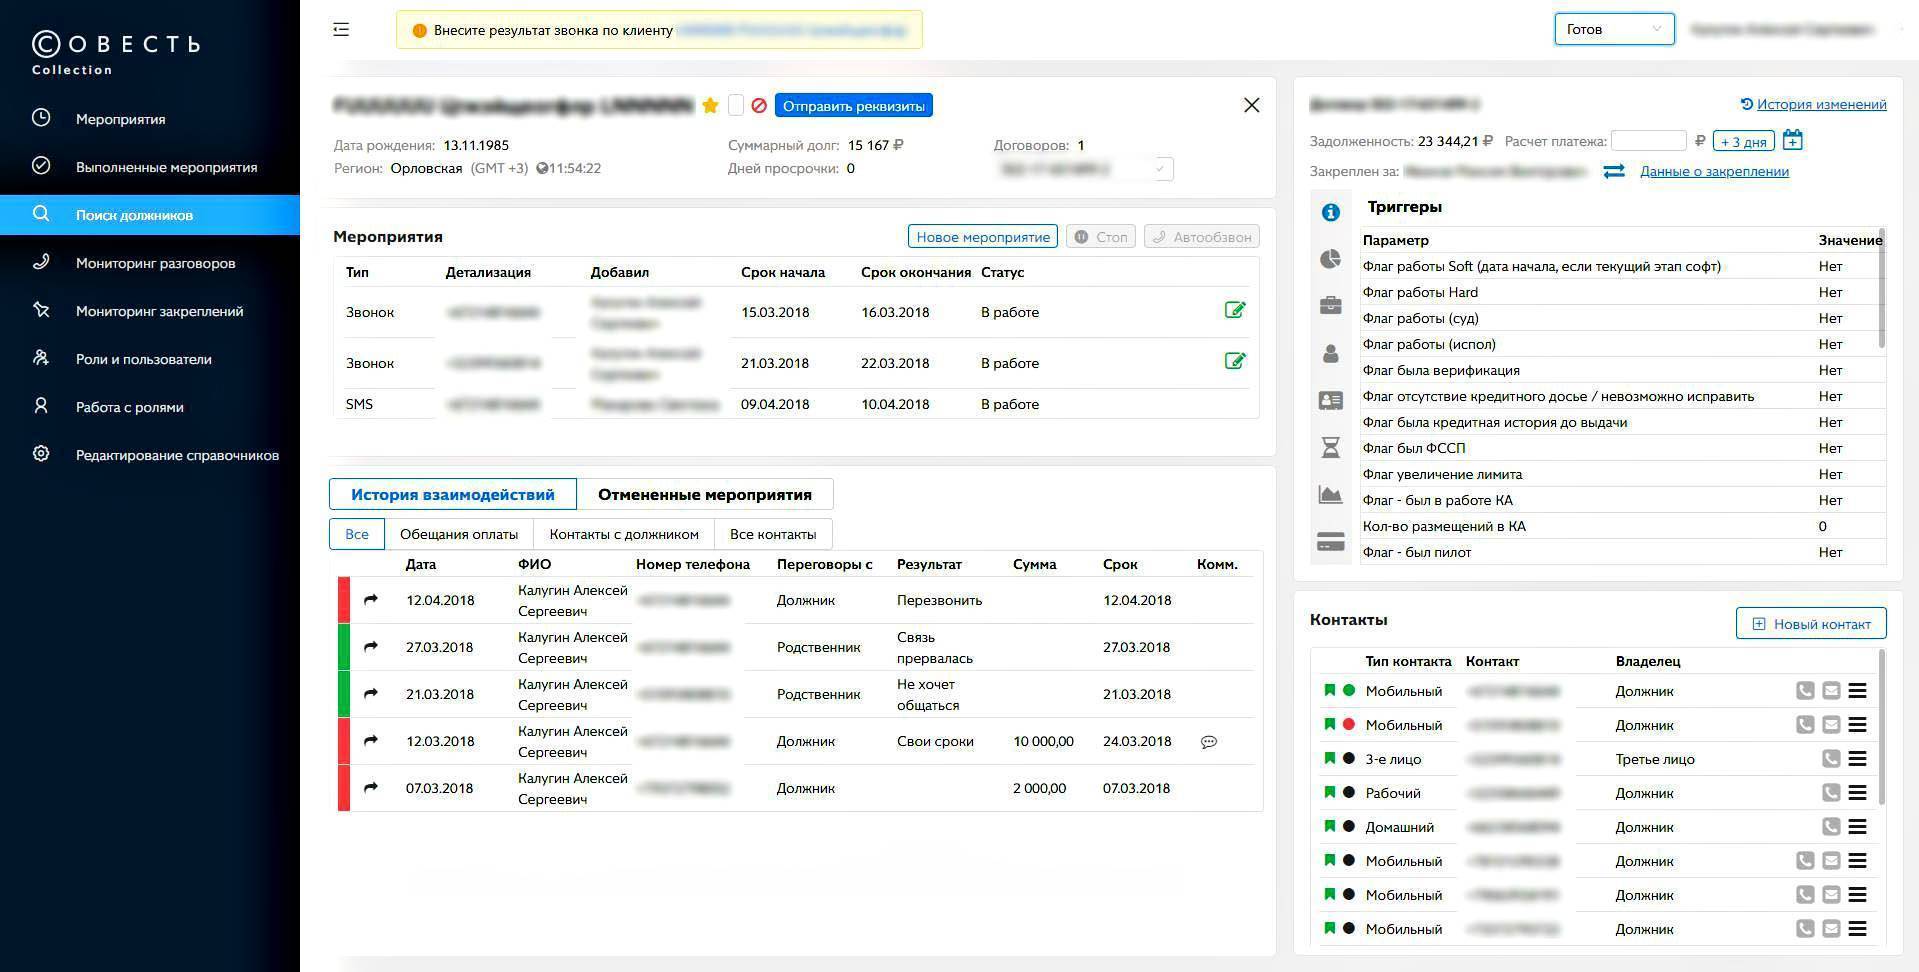
Task: Call the Домашний contact
Action: (x=1831, y=827)
